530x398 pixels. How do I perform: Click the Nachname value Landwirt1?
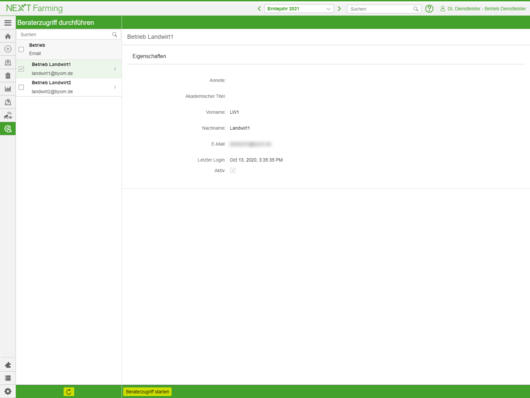[x=240, y=128]
